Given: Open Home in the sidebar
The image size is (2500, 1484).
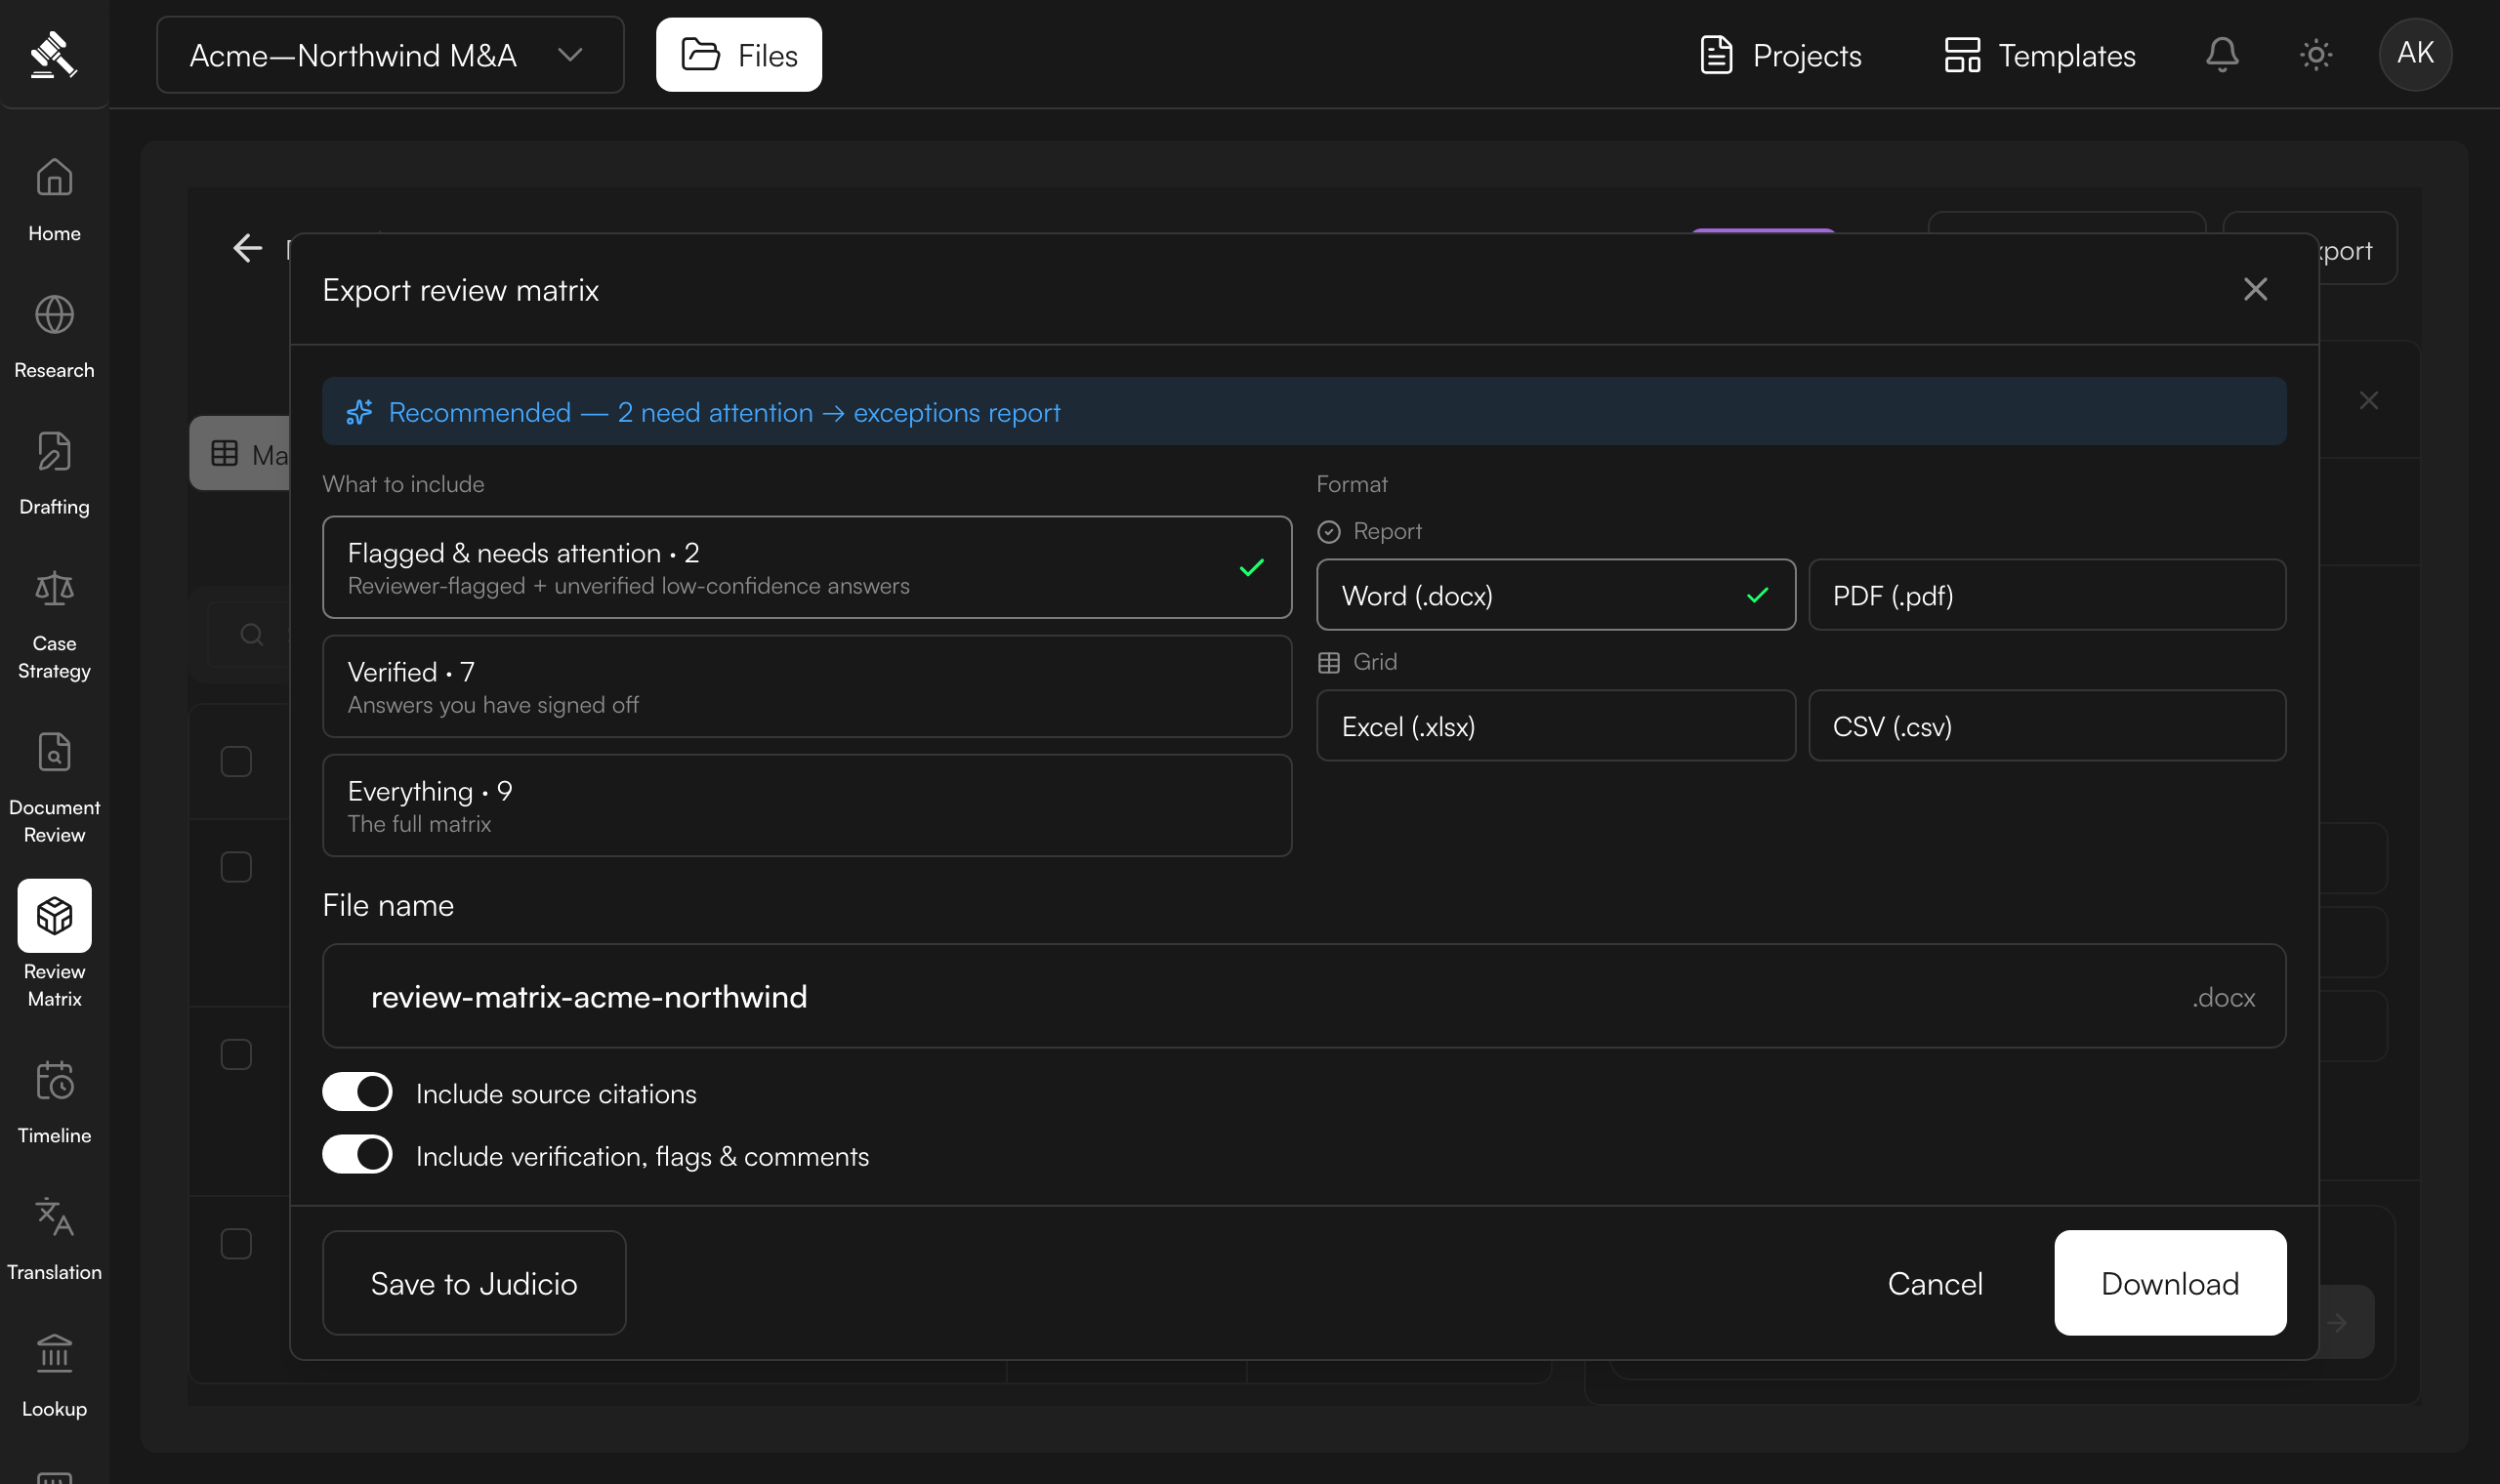Looking at the screenshot, I should 54,200.
